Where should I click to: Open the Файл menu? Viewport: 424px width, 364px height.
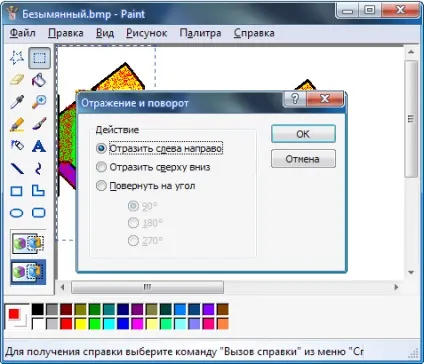click(23, 33)
